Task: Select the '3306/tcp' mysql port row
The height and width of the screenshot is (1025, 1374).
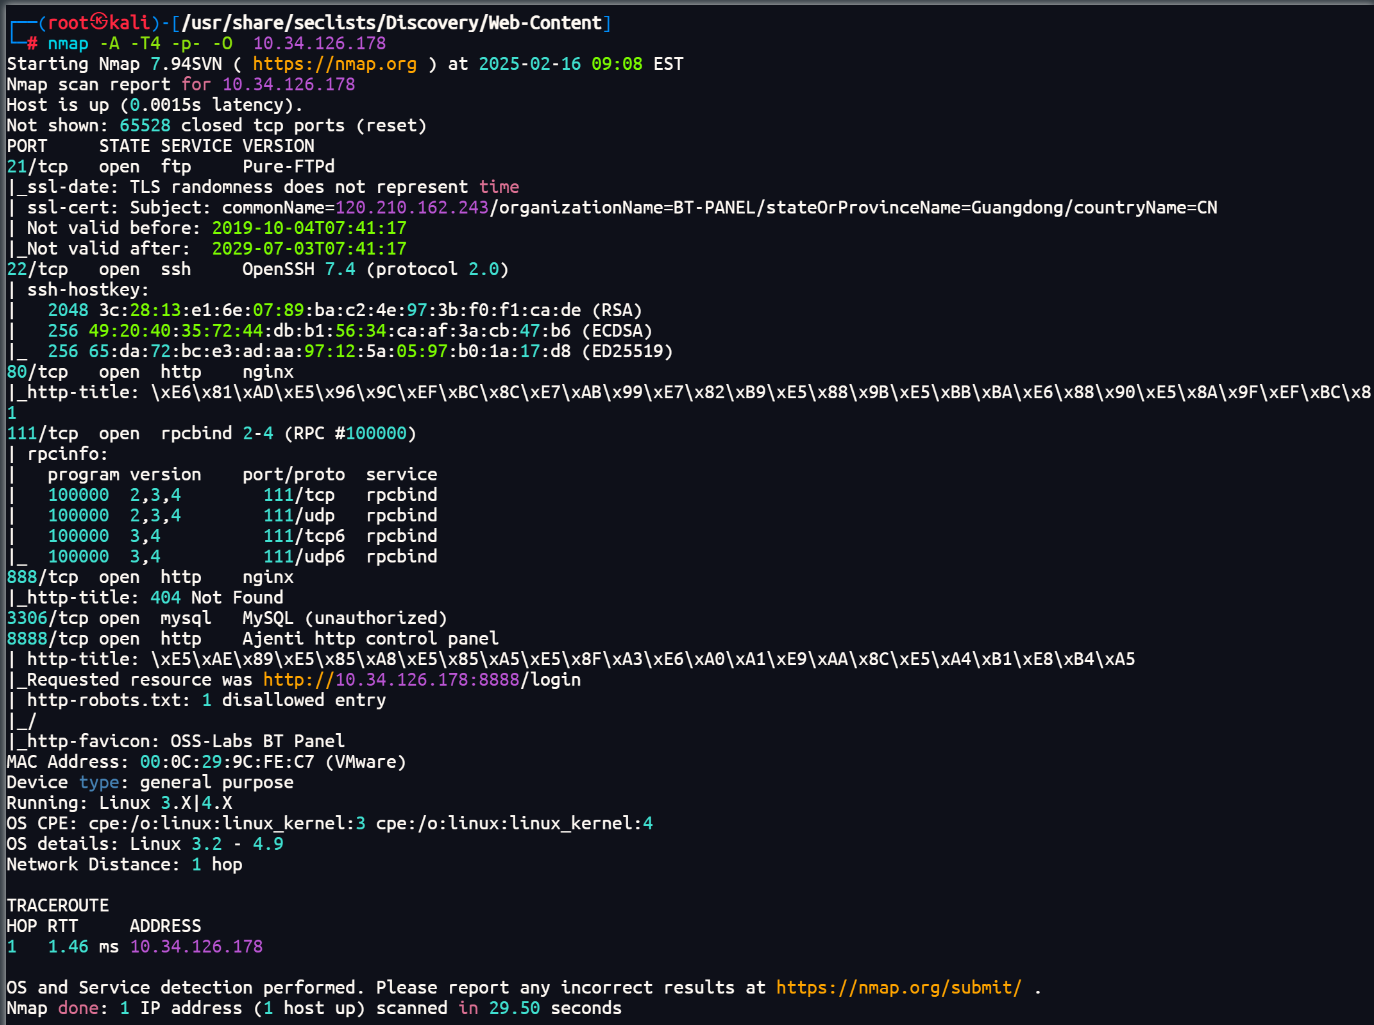Action: pos(227,618)
